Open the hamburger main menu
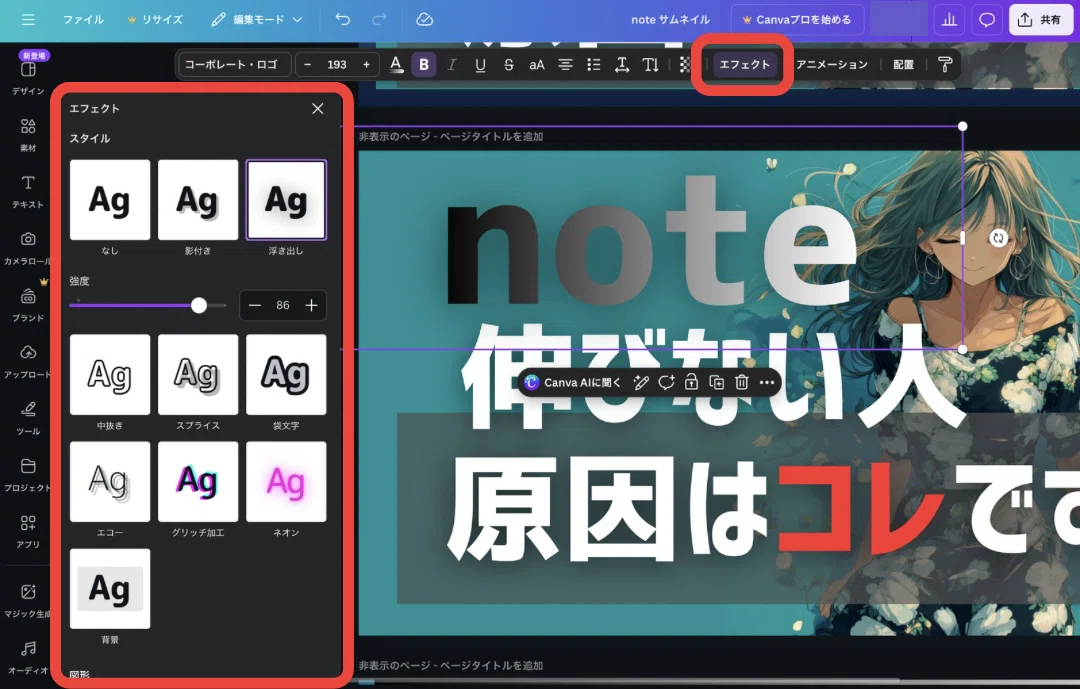 (x=28, y=20)
